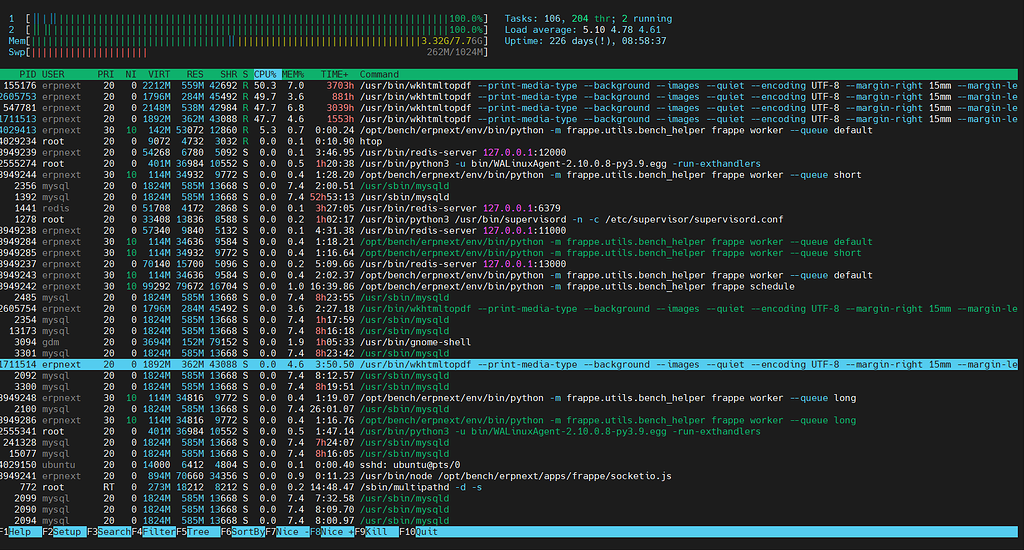Select the gdm gnome-shell process row

click(x=509, y=342)
